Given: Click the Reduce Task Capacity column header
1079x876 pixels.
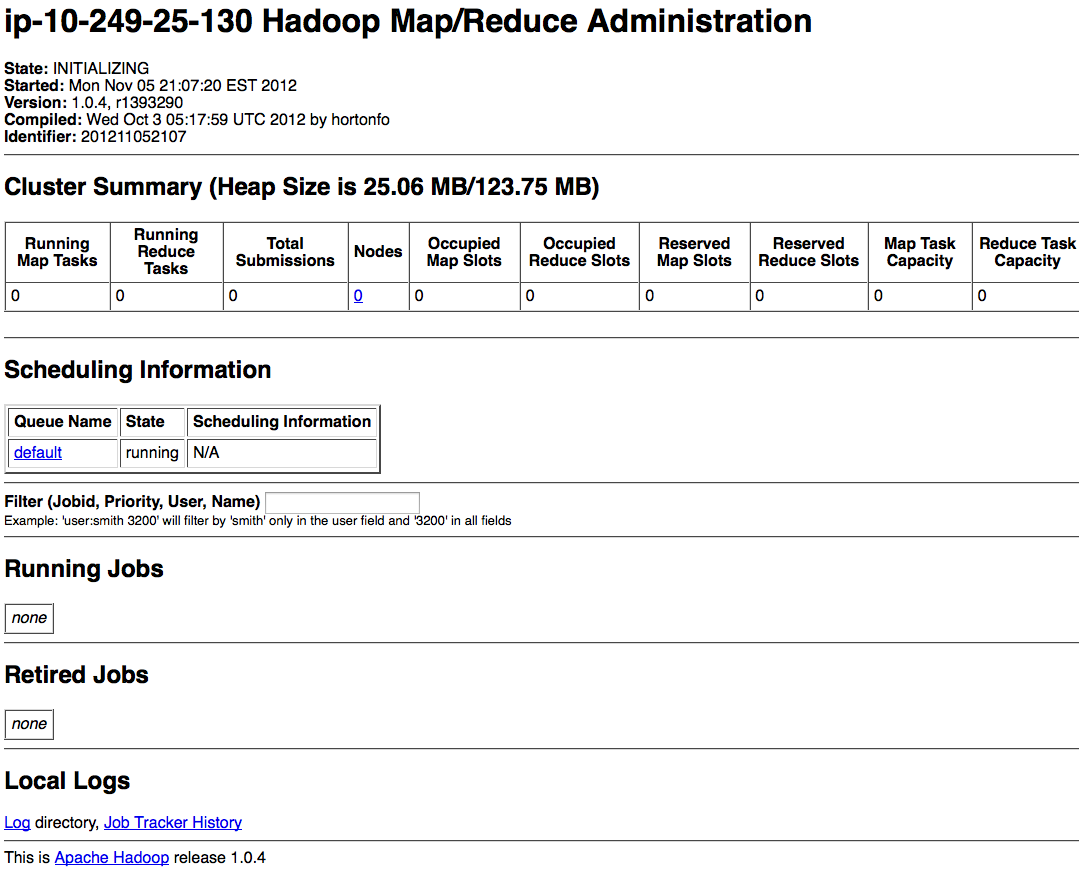Looking at the screenshot, I should [x=1026, y=252].
